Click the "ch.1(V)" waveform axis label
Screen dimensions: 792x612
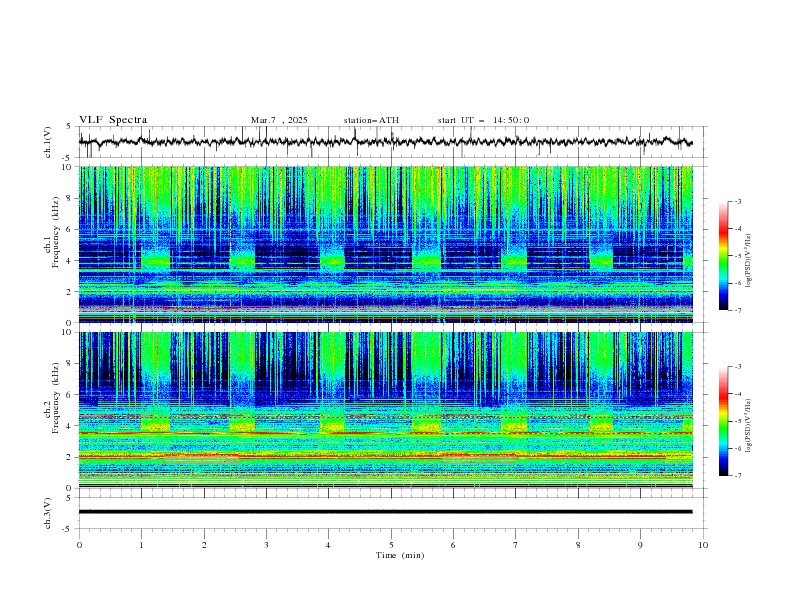click(48, 142)
